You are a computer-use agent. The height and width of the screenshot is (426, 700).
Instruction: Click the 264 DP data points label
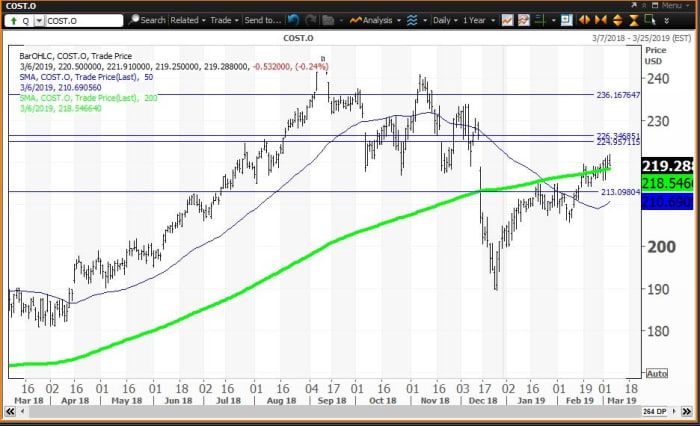tap(654, 411)
